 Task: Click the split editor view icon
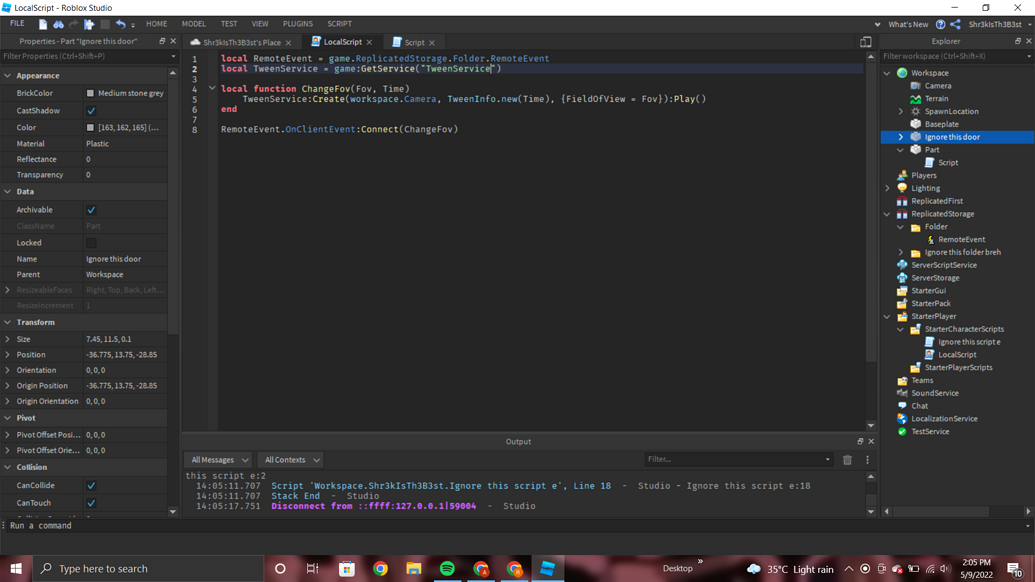tap(865, 42)
